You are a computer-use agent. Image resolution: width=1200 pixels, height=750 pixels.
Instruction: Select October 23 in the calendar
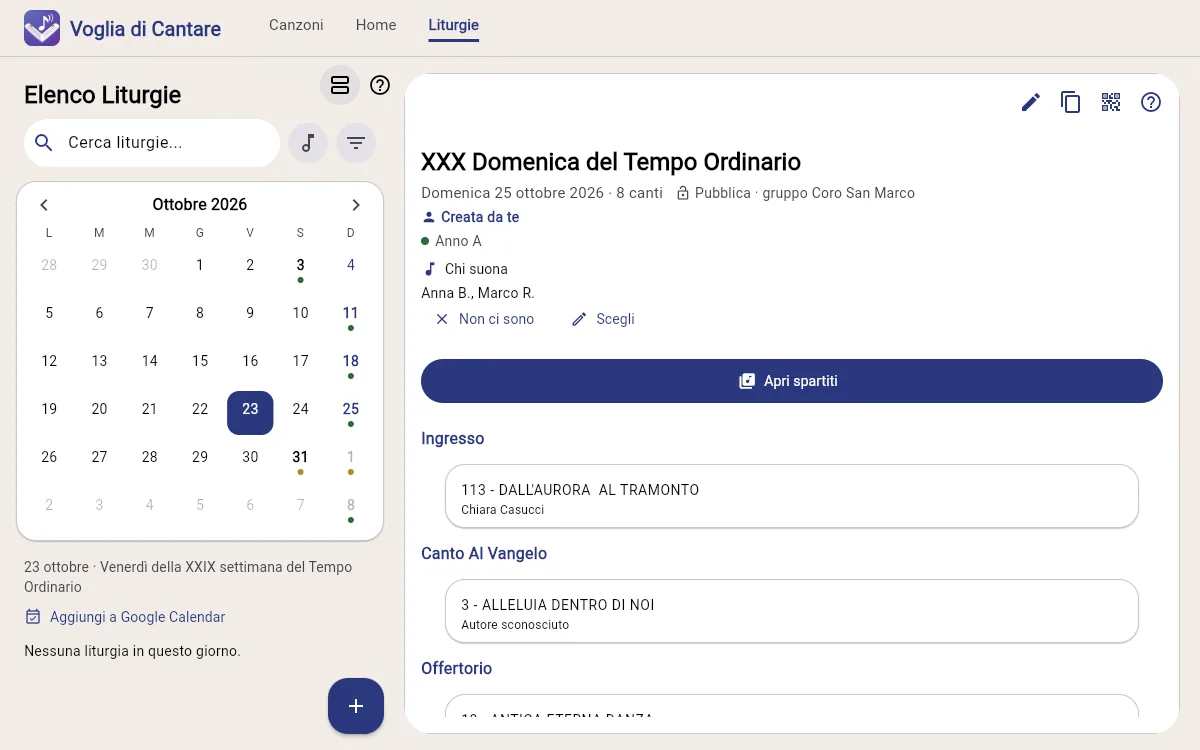(x=250, y=413)
